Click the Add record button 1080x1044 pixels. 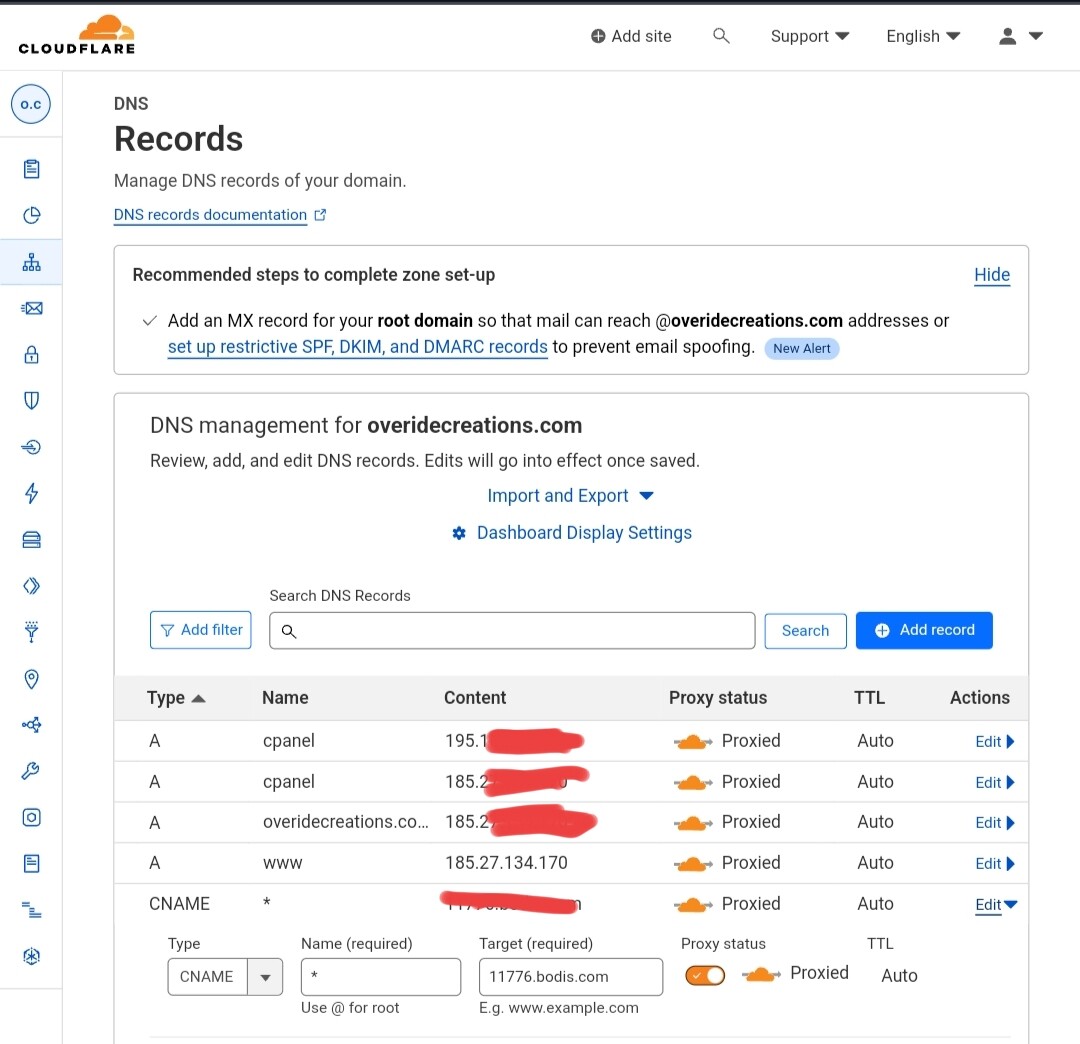(924, 630)
